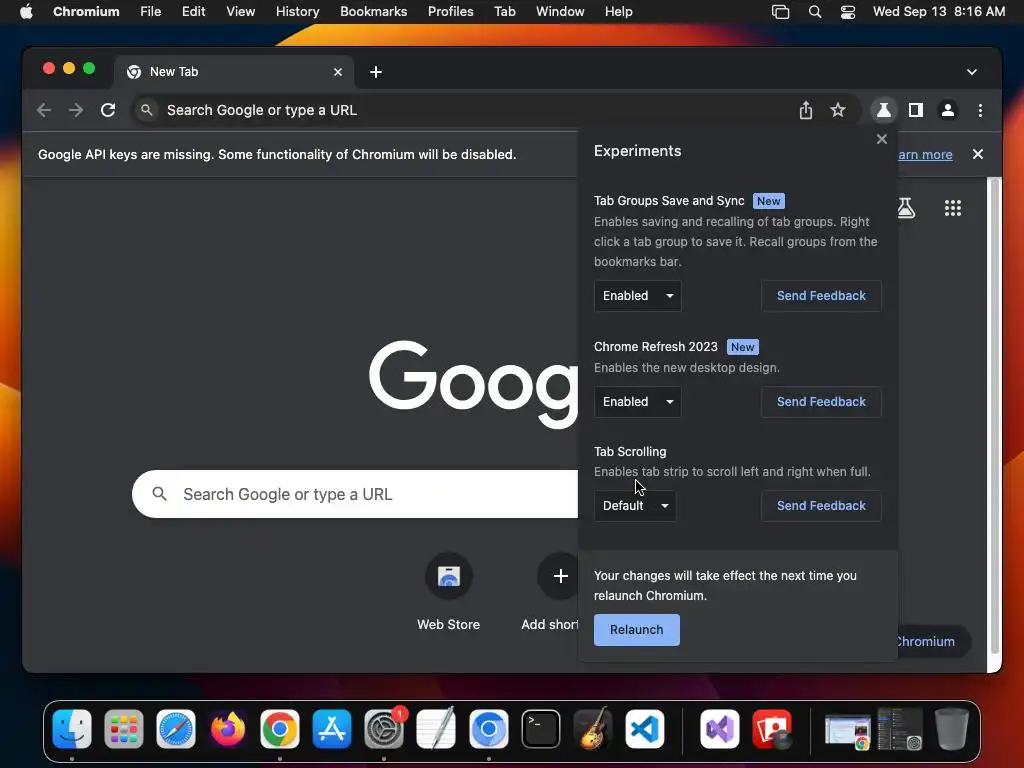The width and height of the screenshot is (1024, 768).
Task: Open Safari from the dock
Action: [x=176, y=729]
